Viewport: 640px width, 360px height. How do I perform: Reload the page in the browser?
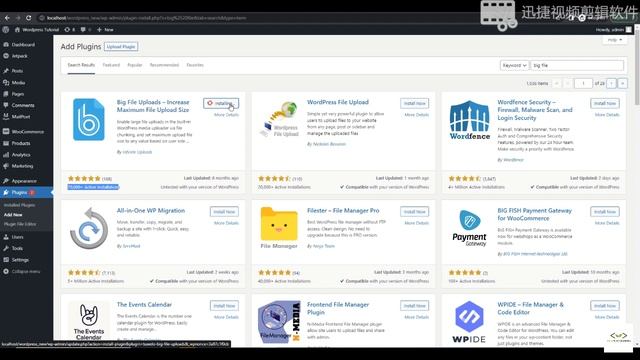pyautogui.click(x=29, y=18)
